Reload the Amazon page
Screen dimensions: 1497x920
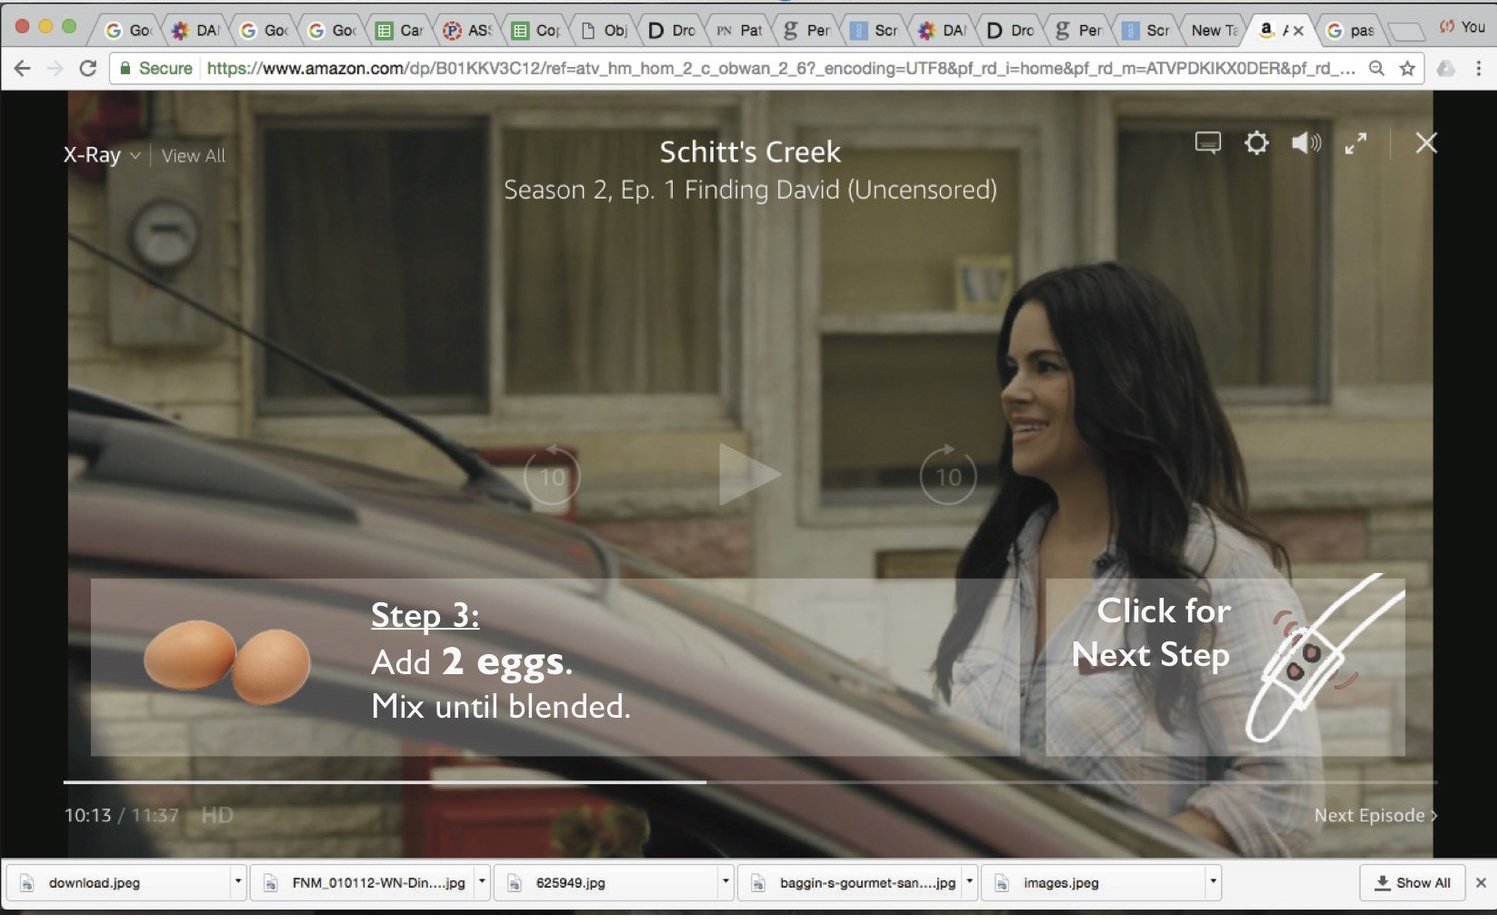point(88,68)
